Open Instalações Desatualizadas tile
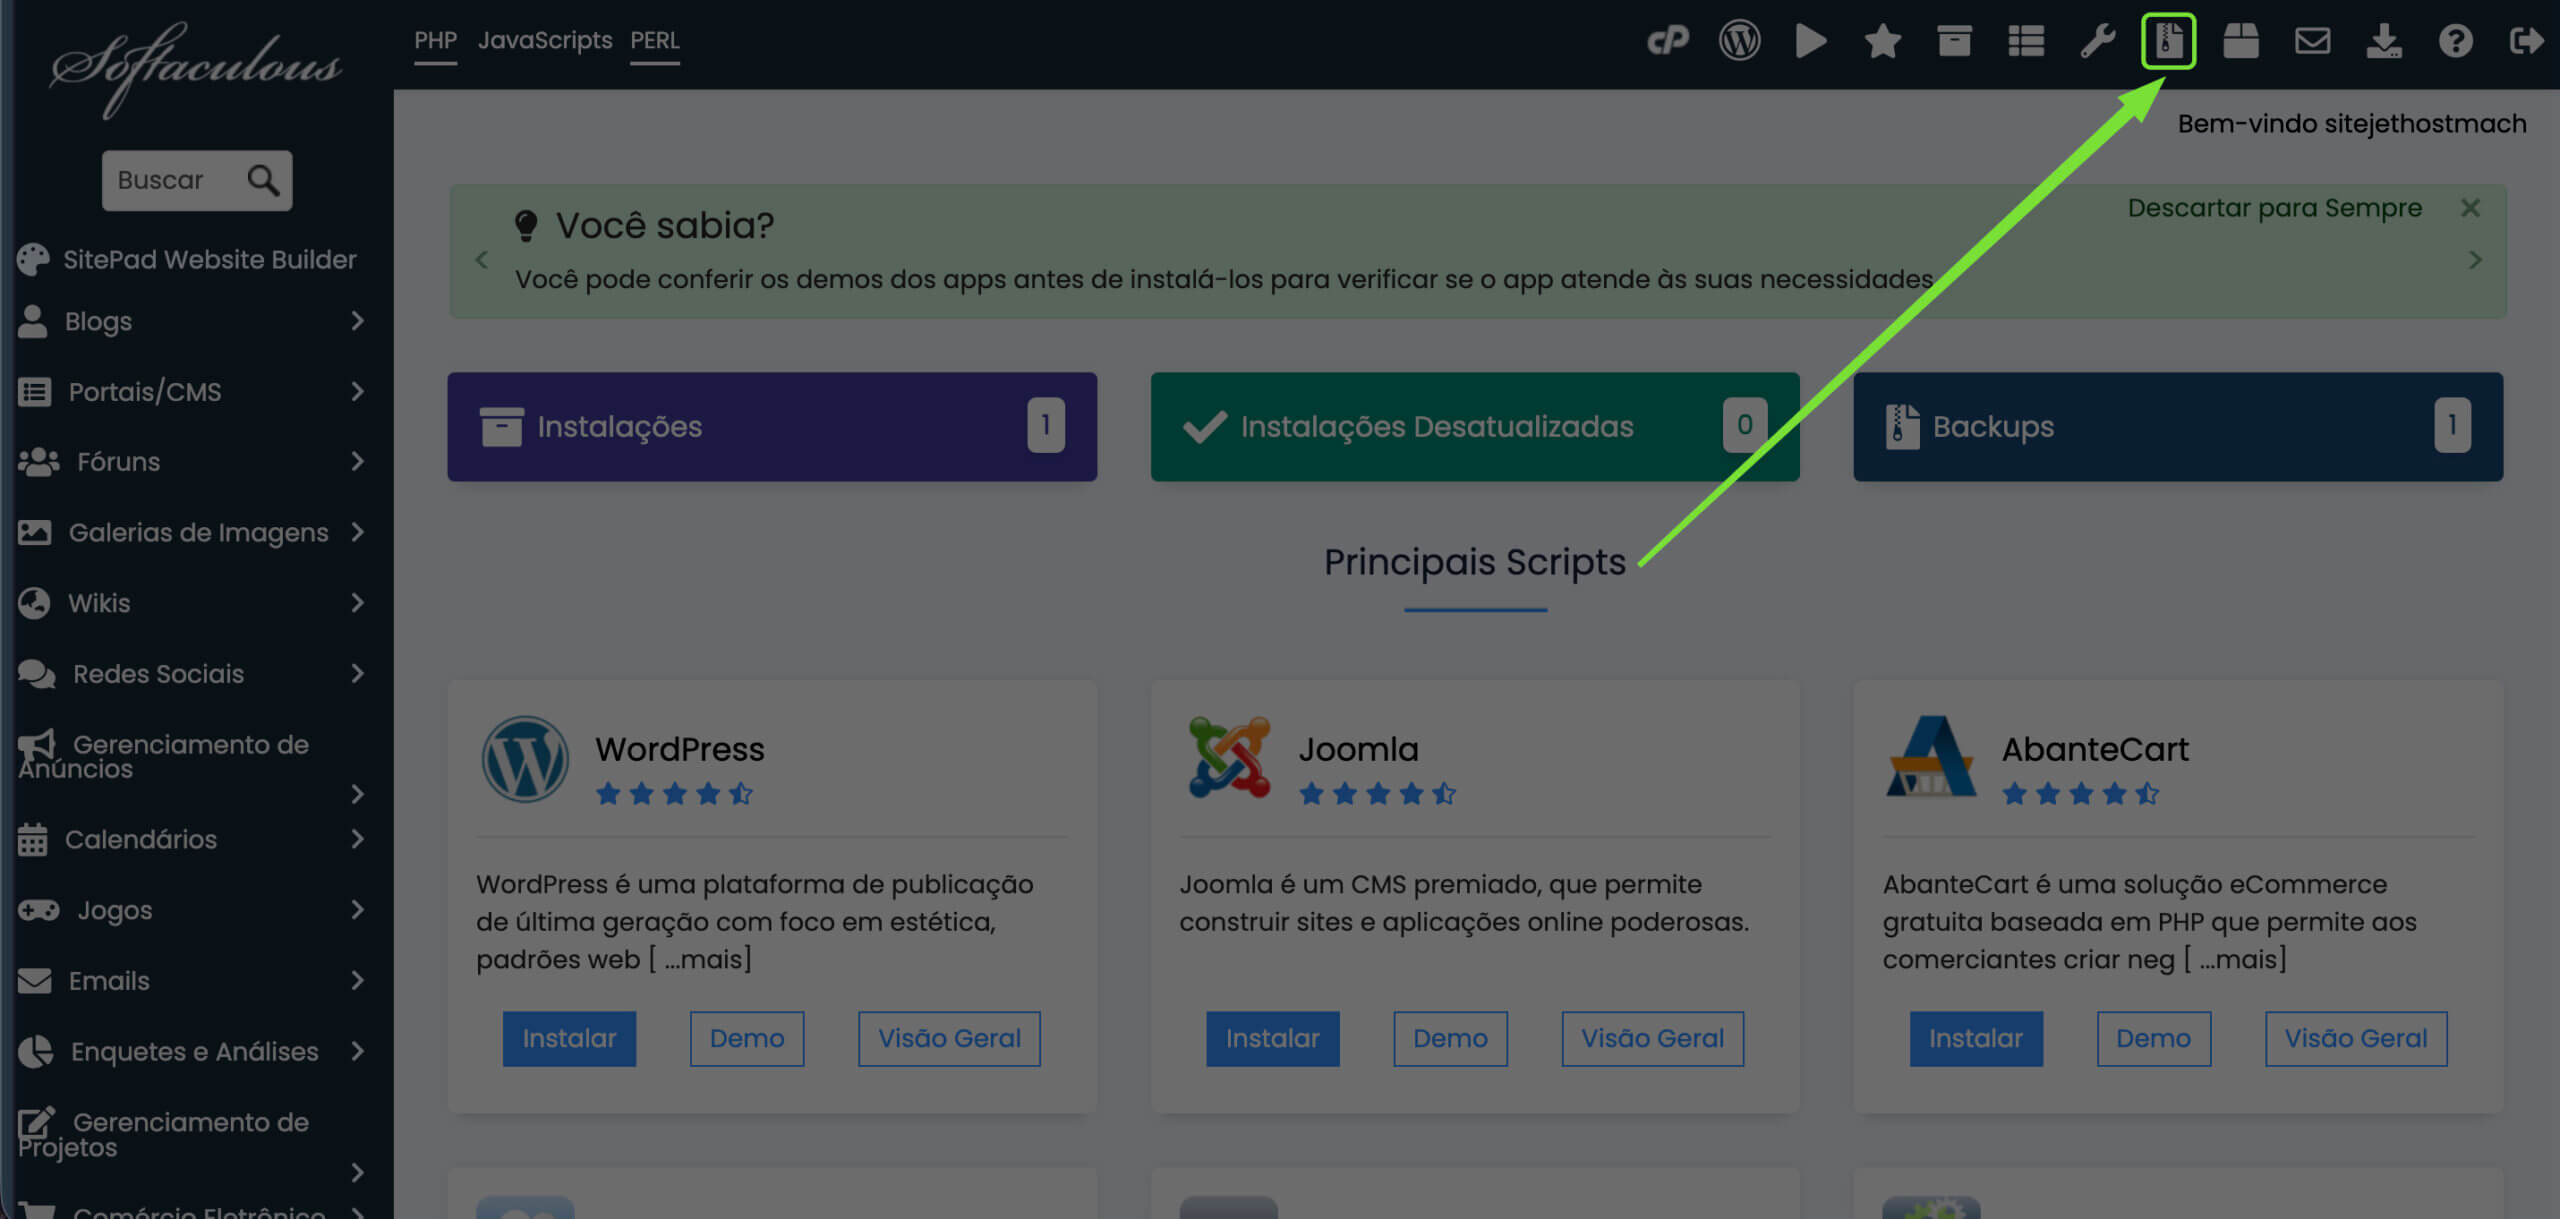The image size is (2560, 1219). (x=1475, y=427)
